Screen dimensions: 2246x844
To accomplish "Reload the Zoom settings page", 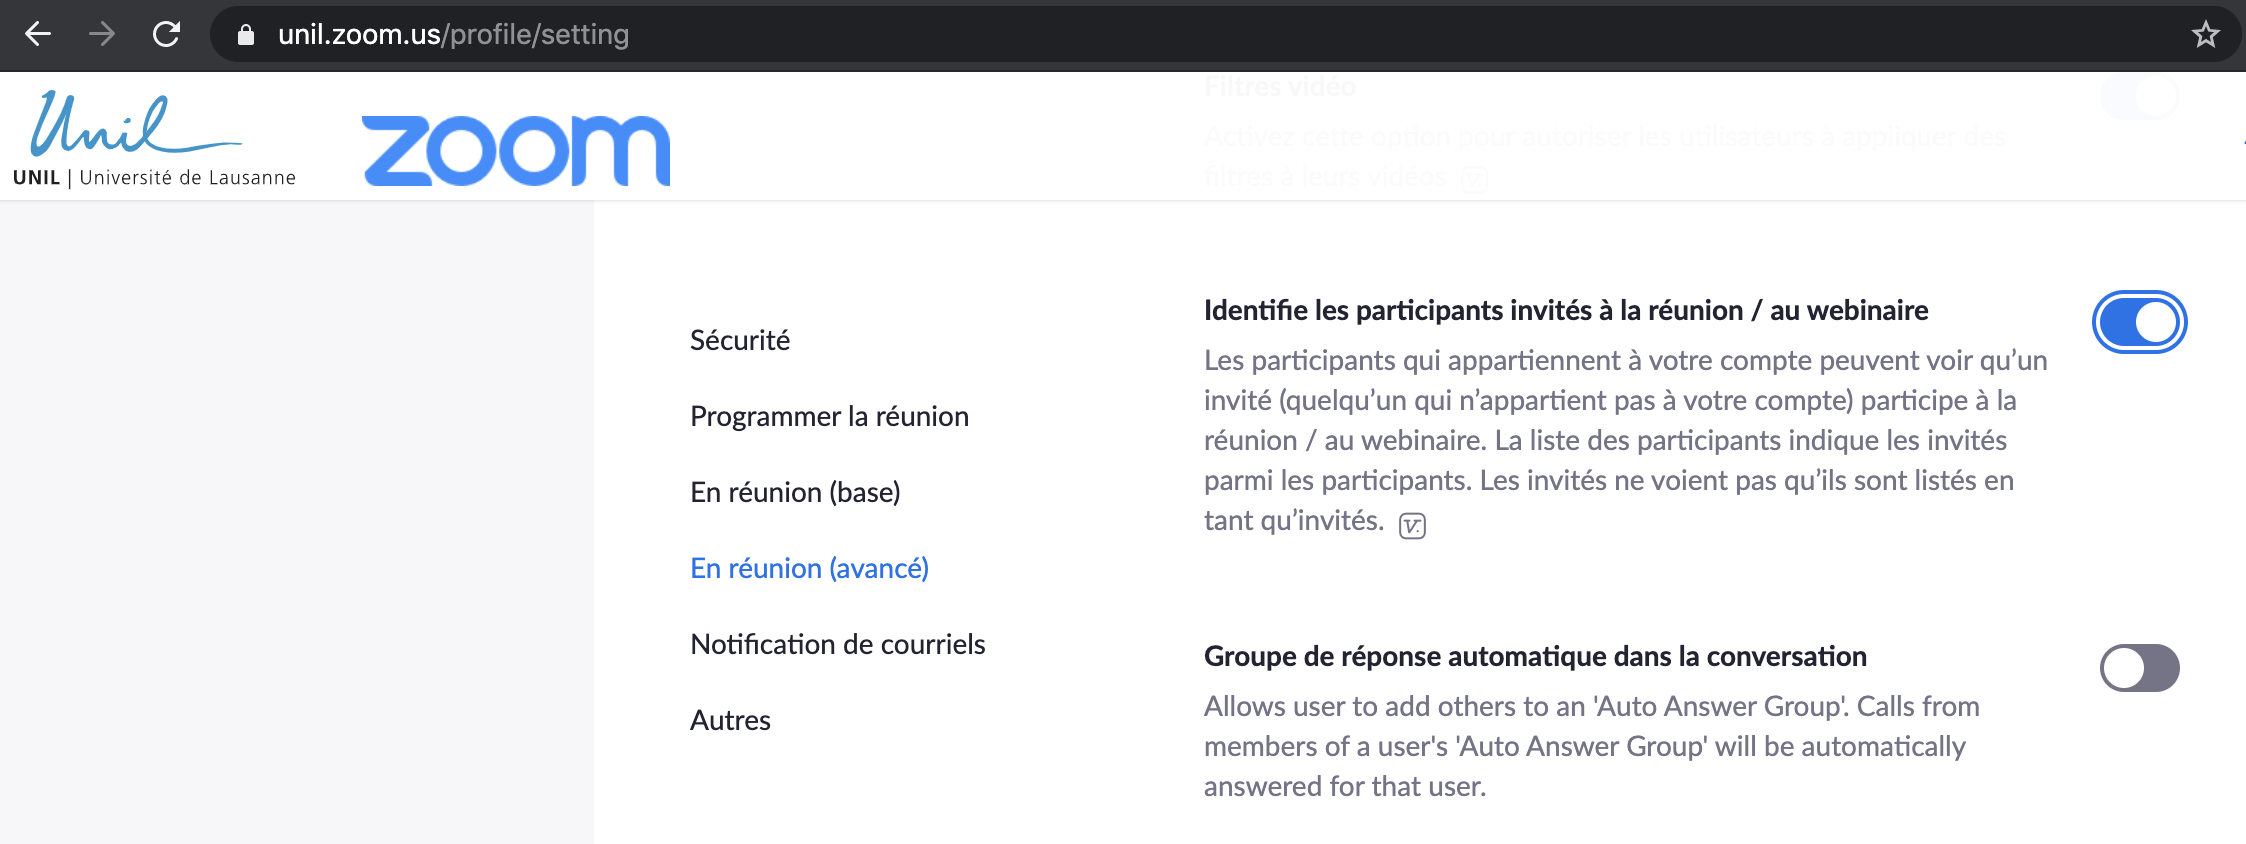I will [x=166, y=35].
